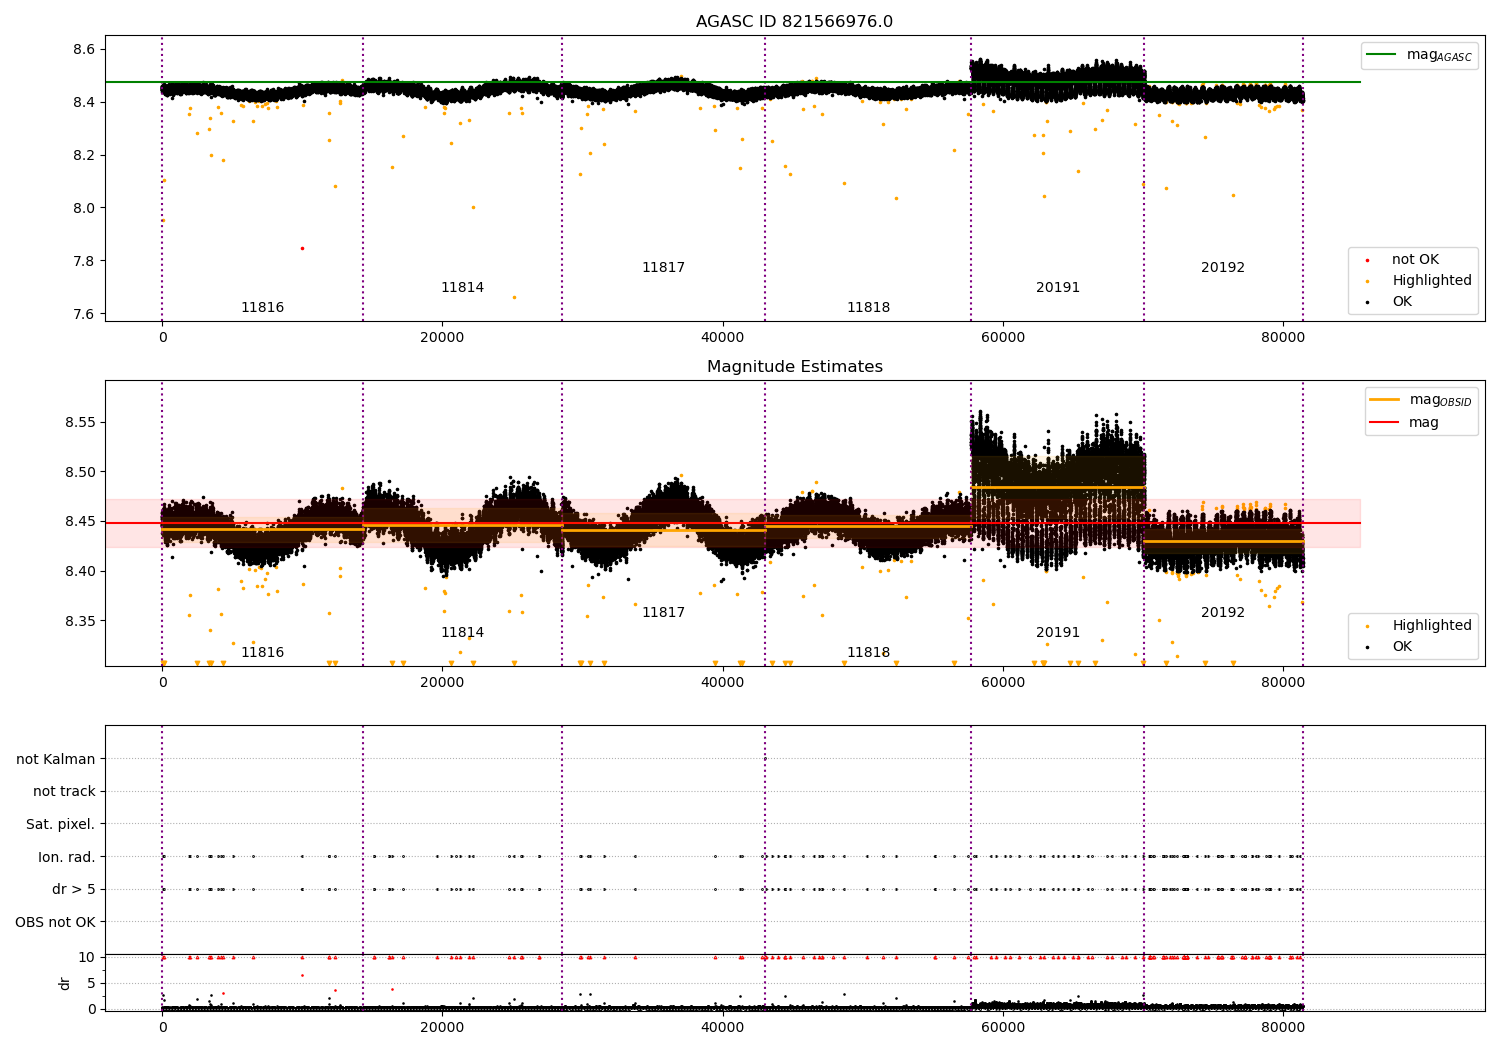Click the 'OBS not OK' row label
This screenshot has height=1050, width=1500.
pos(56,923)
